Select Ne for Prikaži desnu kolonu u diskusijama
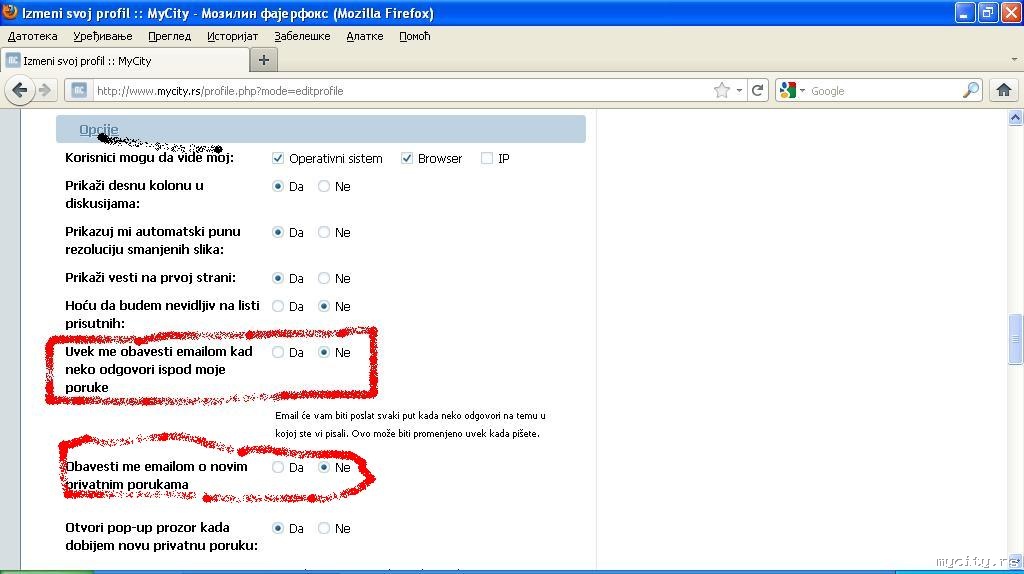This screenshot has height=574, width=1024. tap(324, 186)
